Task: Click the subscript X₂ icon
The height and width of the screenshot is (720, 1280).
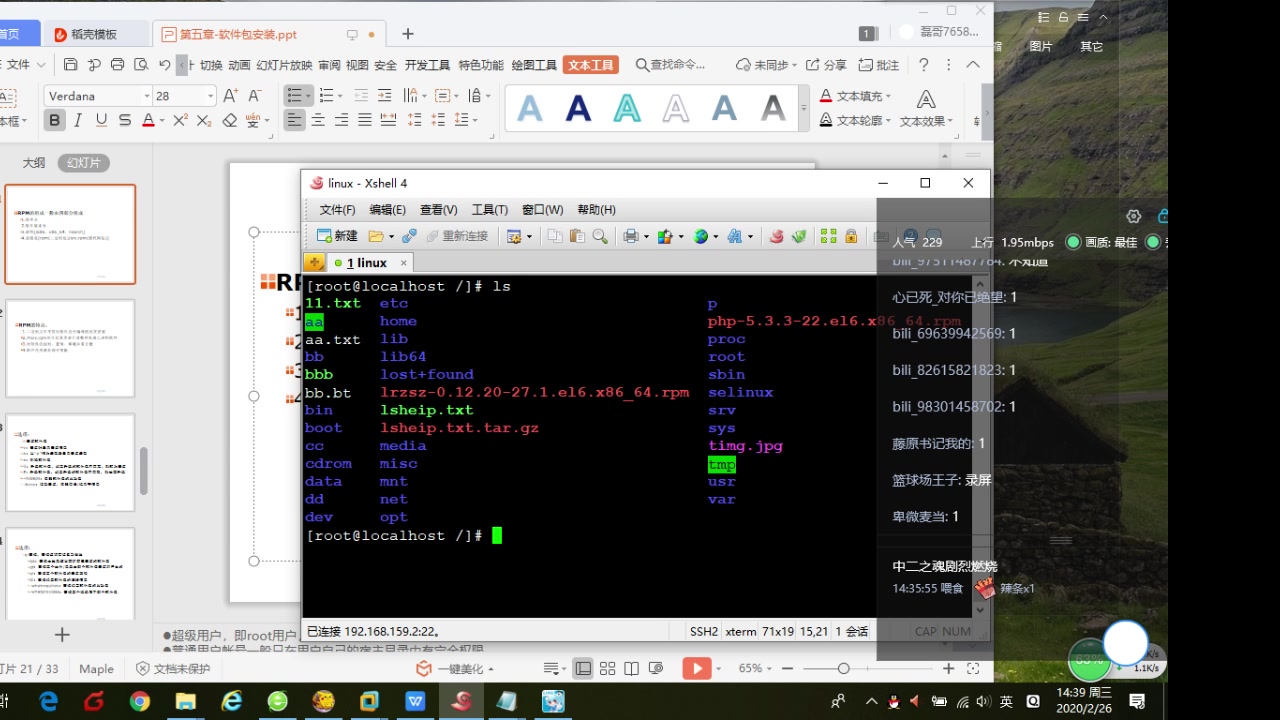Action: (204, 120)
